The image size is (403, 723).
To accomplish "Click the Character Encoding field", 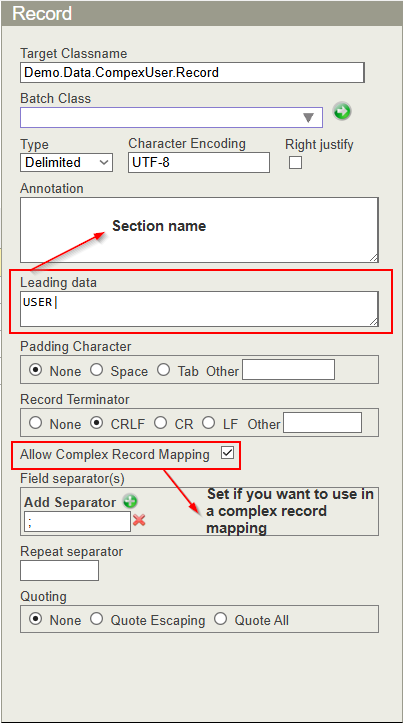I will coord(199,162).
